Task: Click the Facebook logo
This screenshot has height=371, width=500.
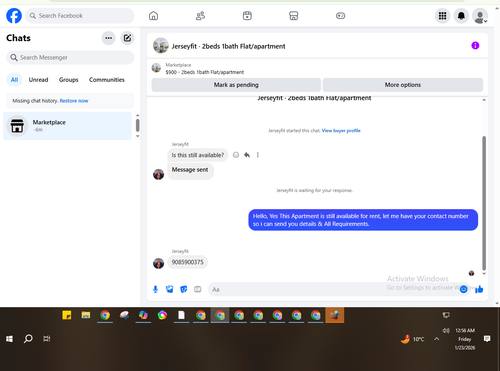Action: (x=14, y=16)
